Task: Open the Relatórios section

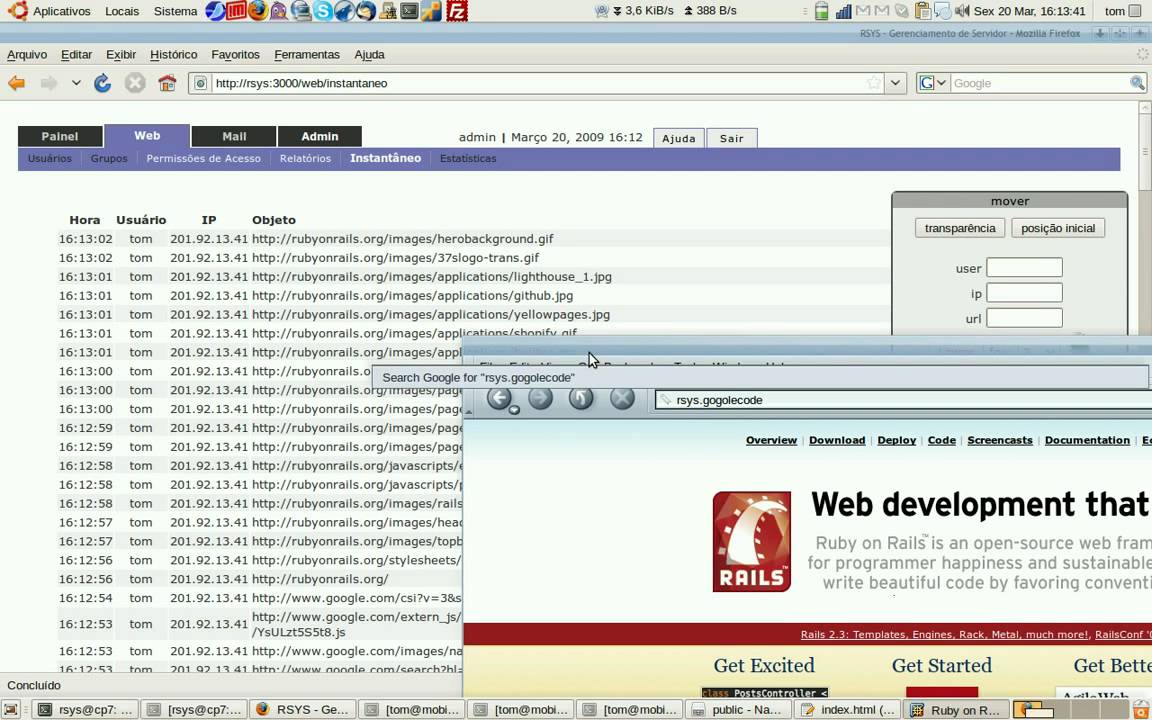Action: [x=306, y=159]
